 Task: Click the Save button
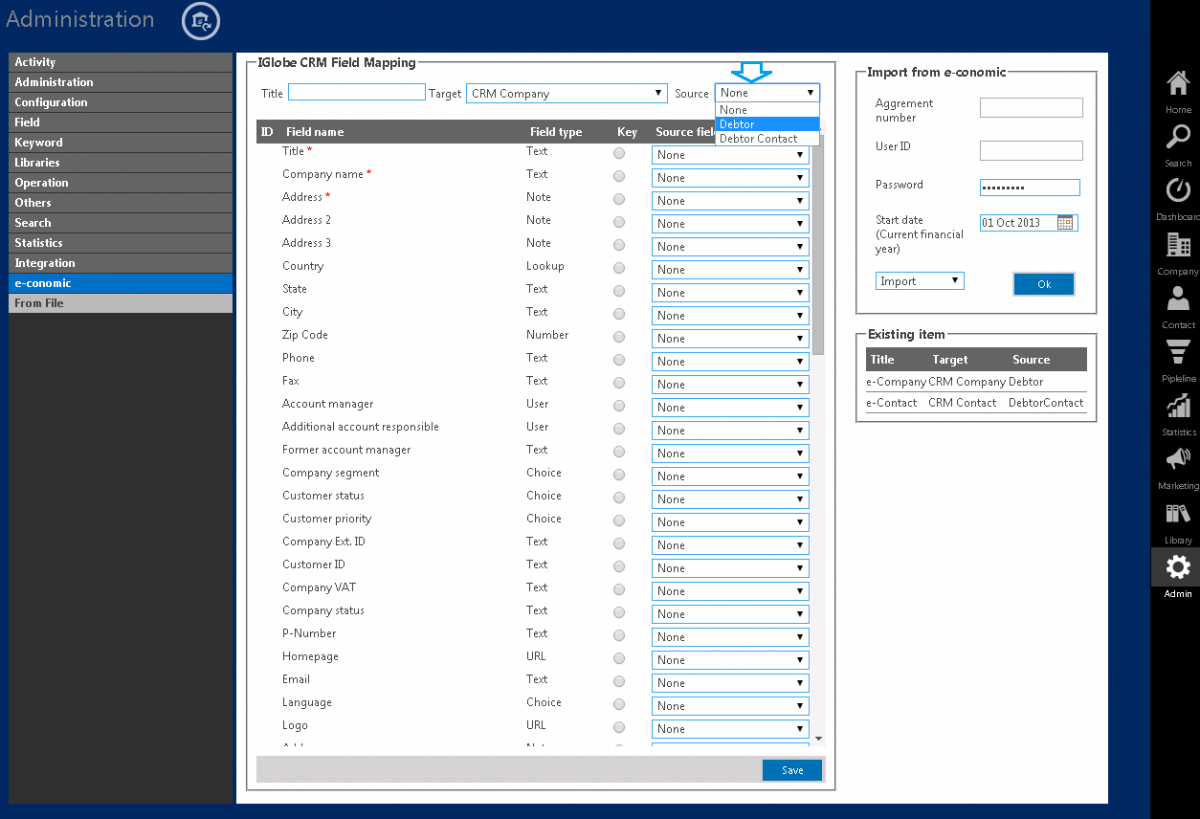pos(792,770)
